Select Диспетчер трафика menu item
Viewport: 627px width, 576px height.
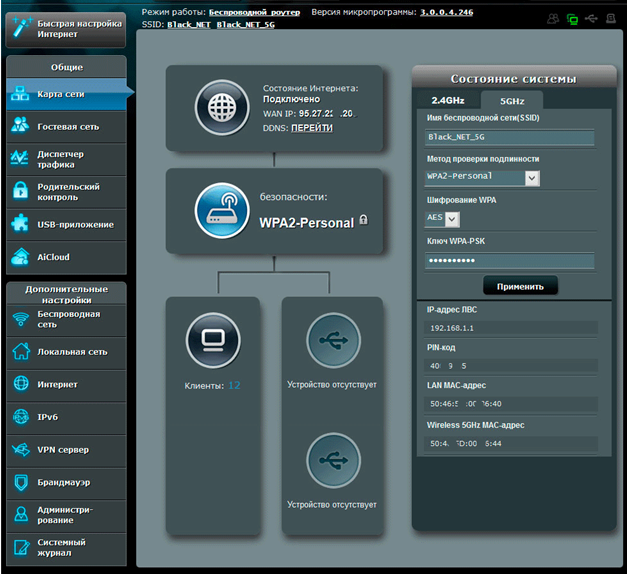click(x=66, y=159)
